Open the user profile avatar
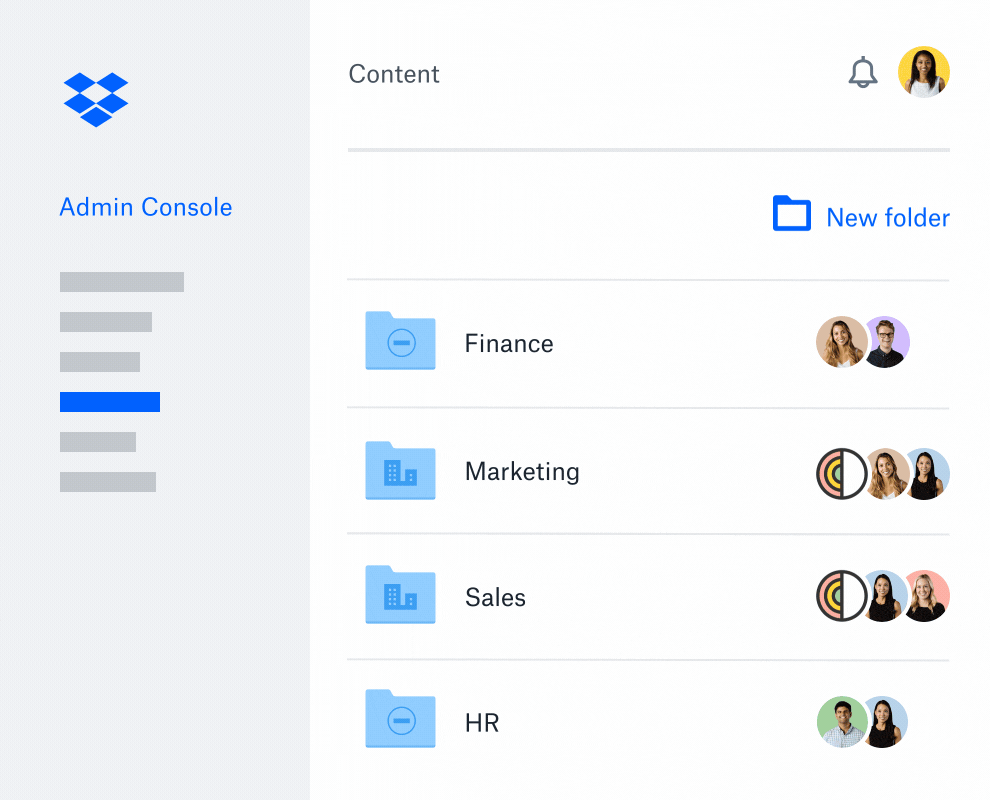Viewport: 990px width, 800px height. tap(923, 72)
